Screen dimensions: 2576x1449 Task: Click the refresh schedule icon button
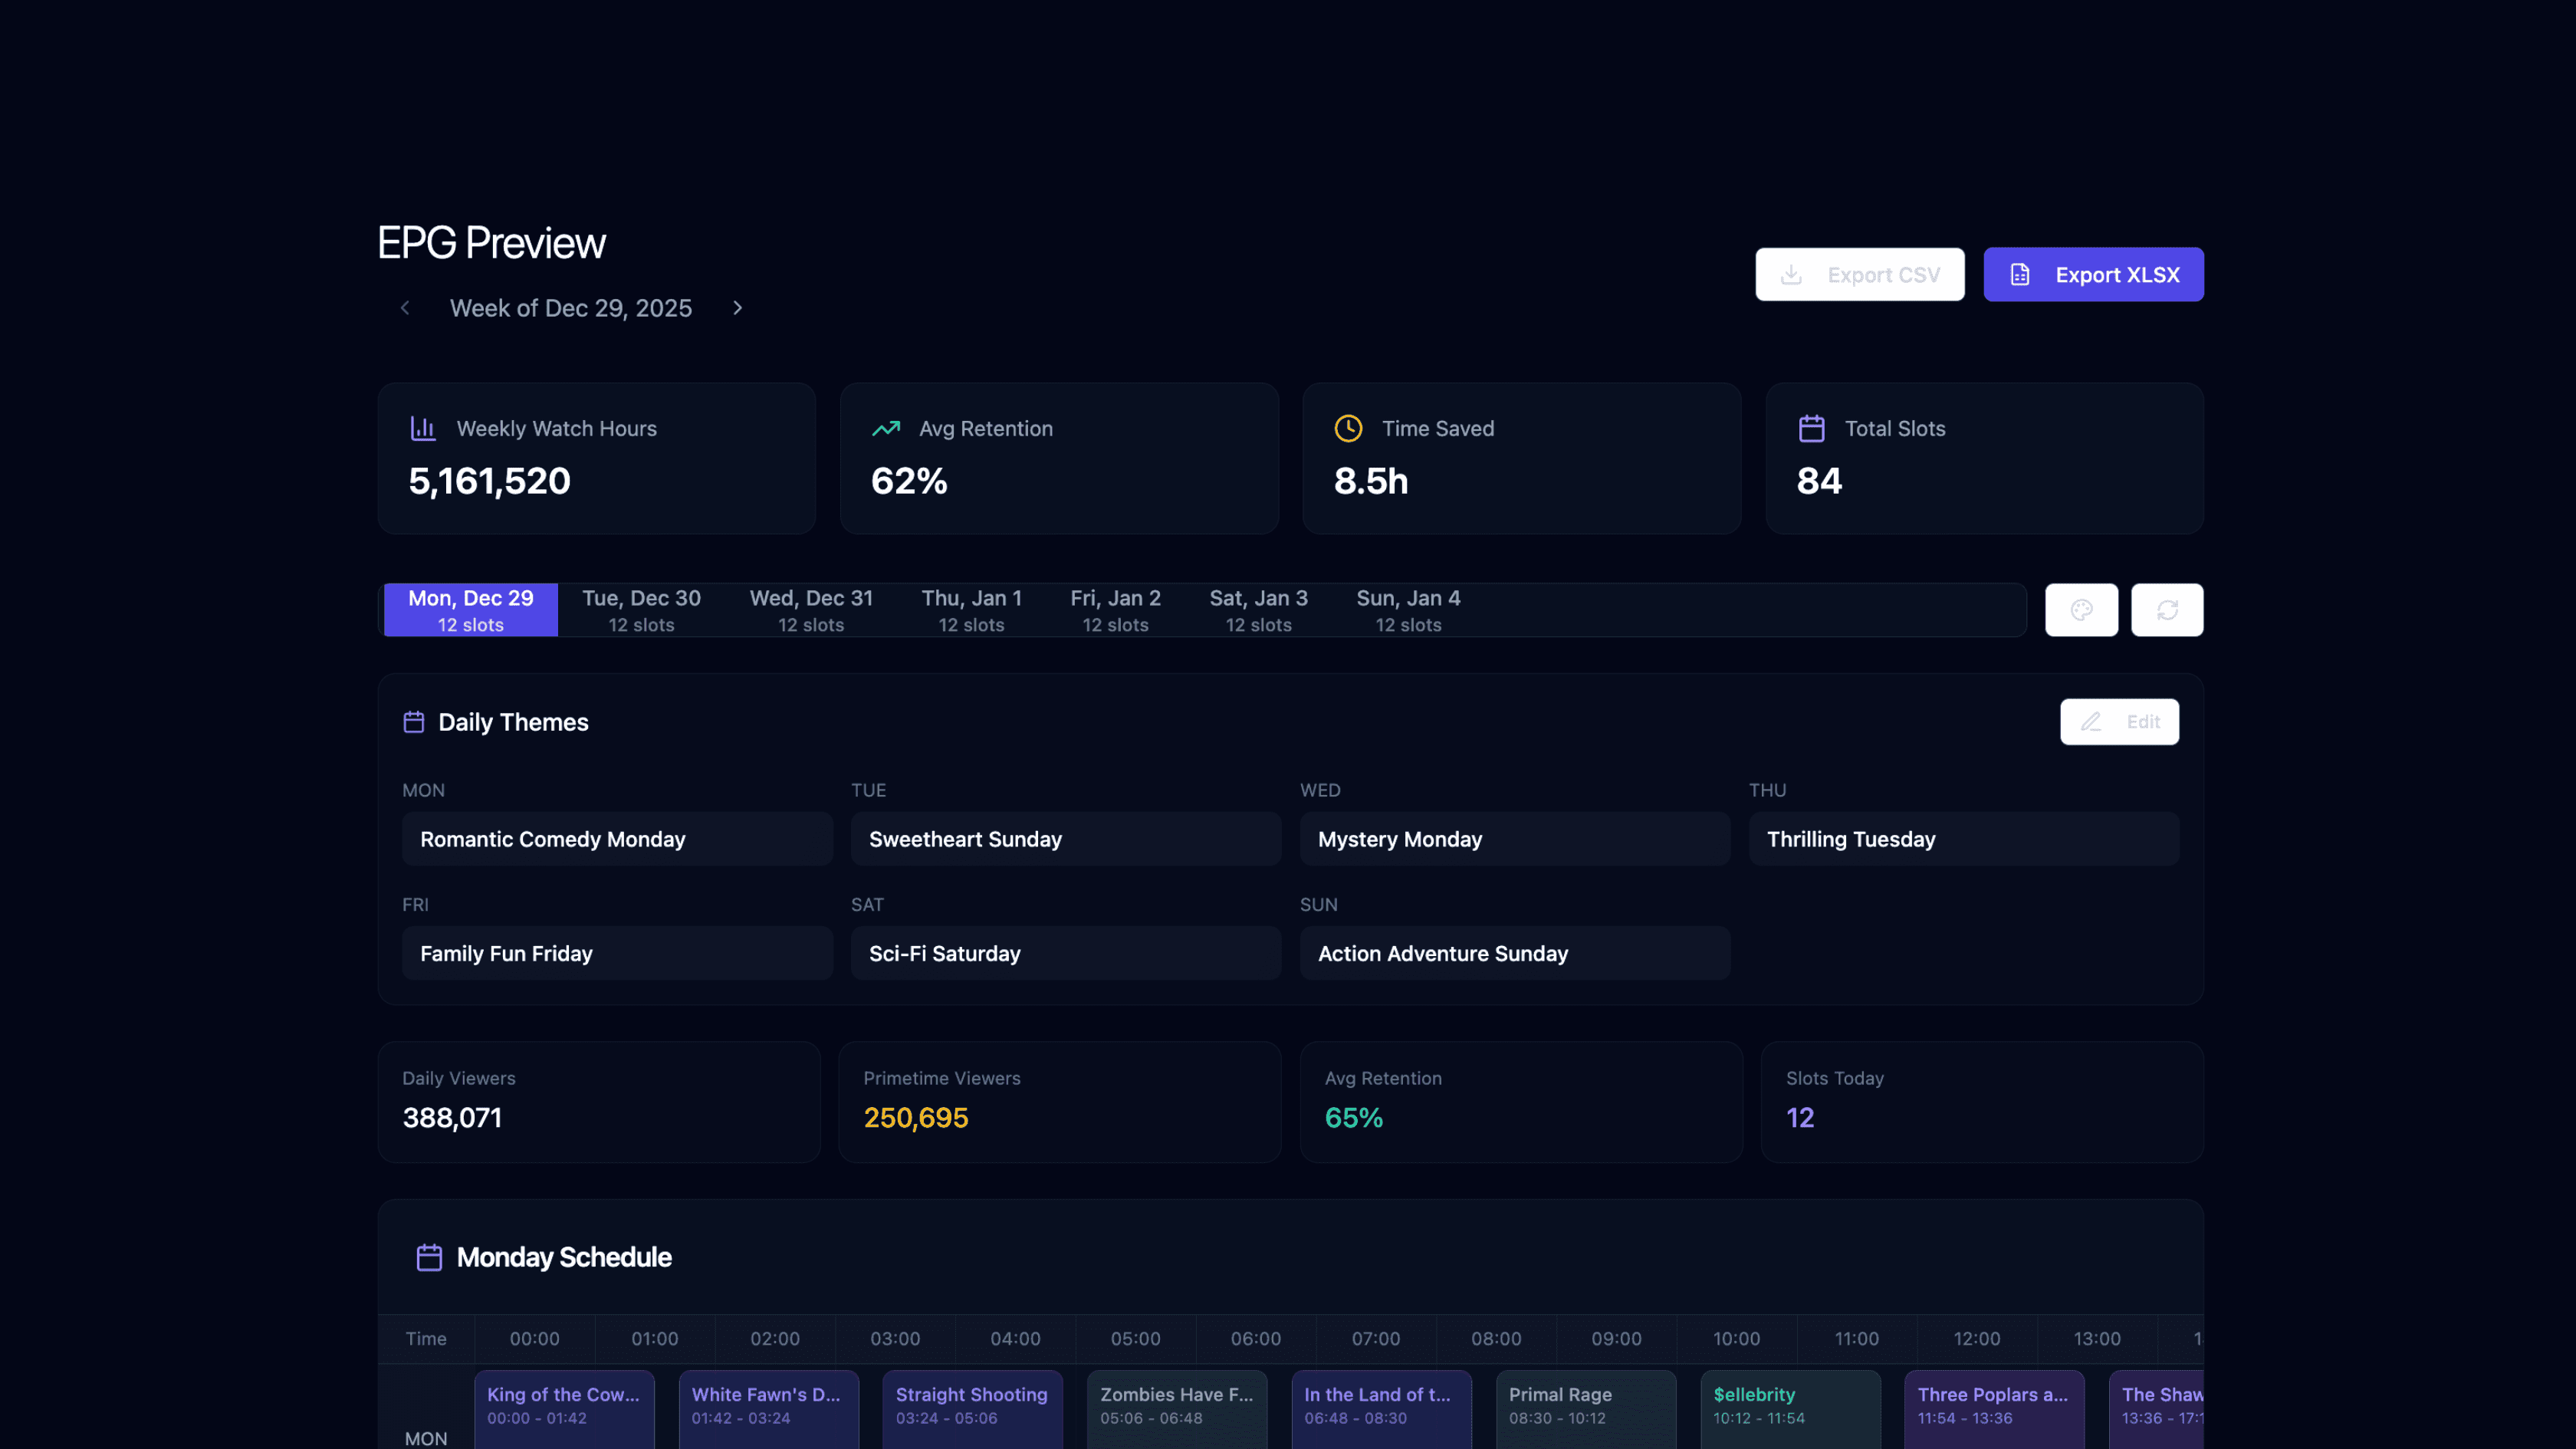pos(2166,610)
